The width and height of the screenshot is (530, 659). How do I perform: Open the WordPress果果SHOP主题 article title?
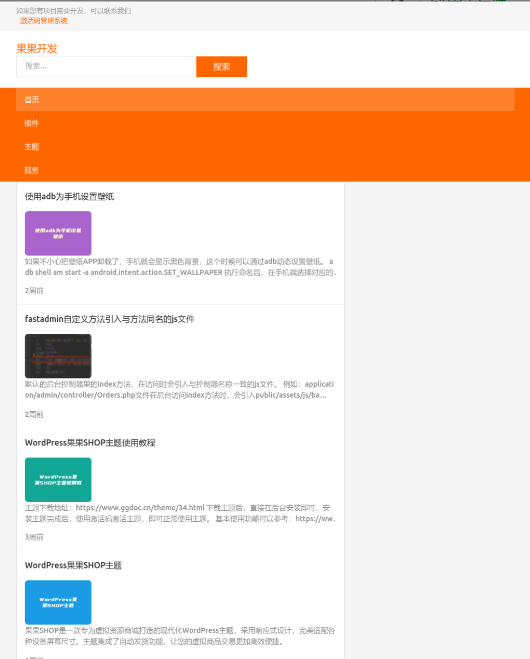click(x=73, y=565)
